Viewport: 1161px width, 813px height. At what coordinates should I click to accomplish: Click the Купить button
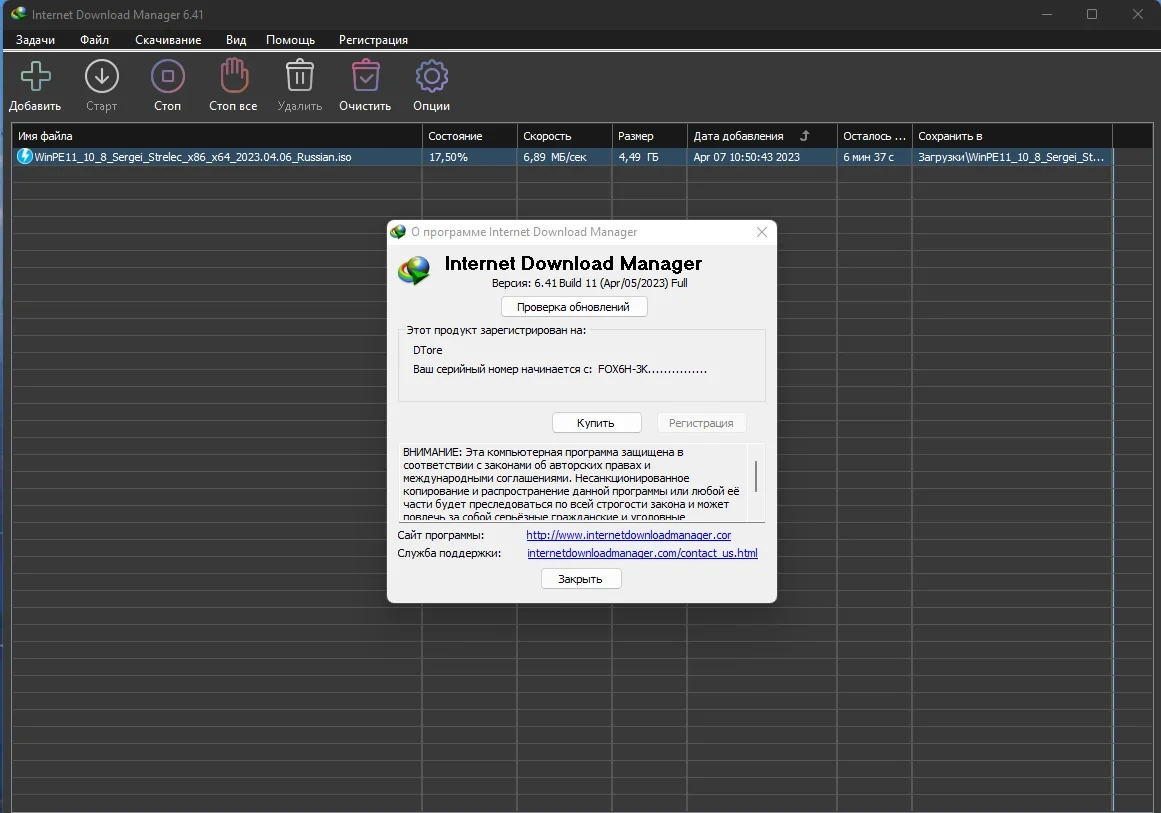(596, 423)
